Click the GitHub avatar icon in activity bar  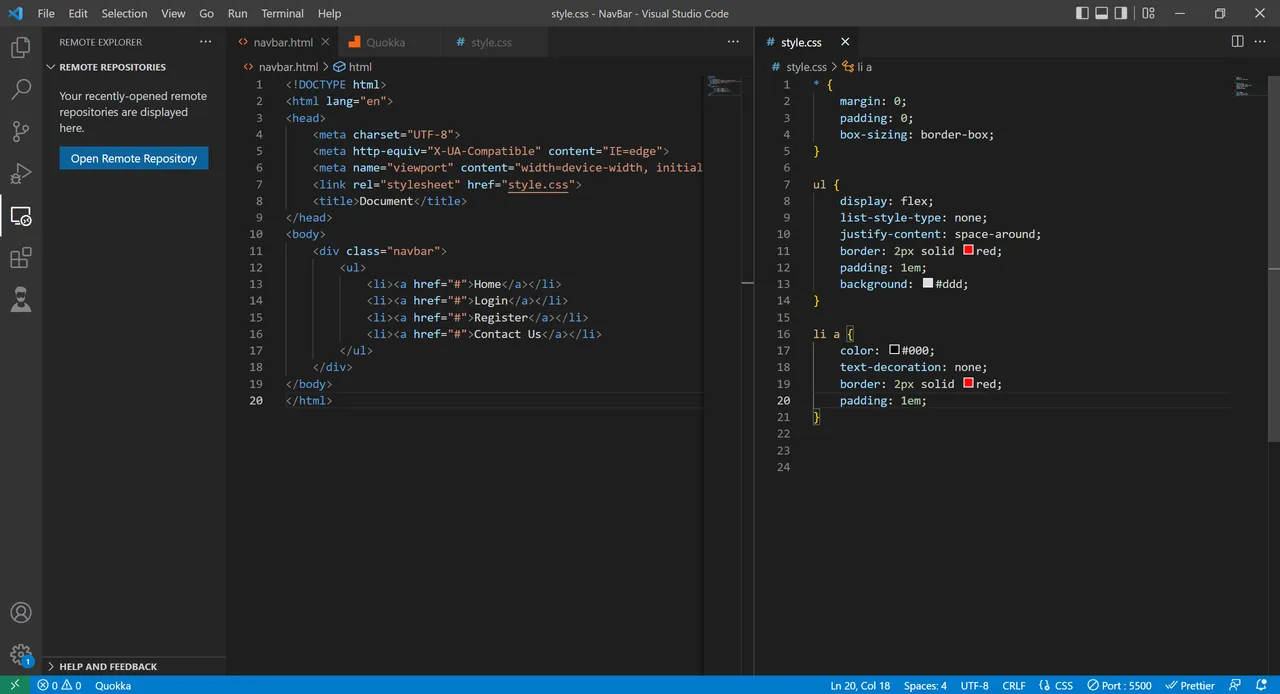21,300
